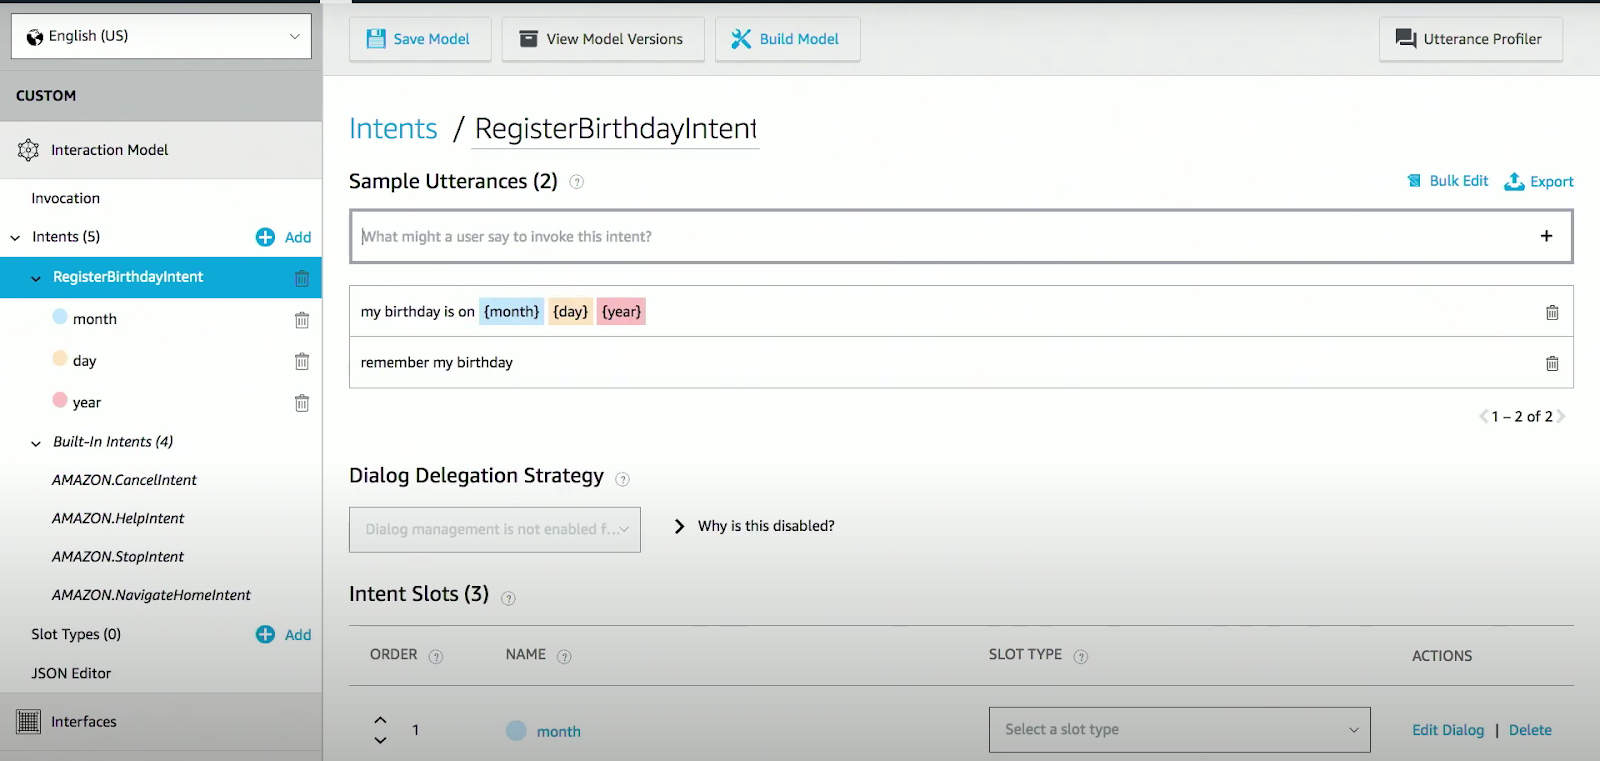The width and height of the screenshot is (1600, 761).
Task: Click the plus icon to add slot type
Action: (x=265, y=634)
